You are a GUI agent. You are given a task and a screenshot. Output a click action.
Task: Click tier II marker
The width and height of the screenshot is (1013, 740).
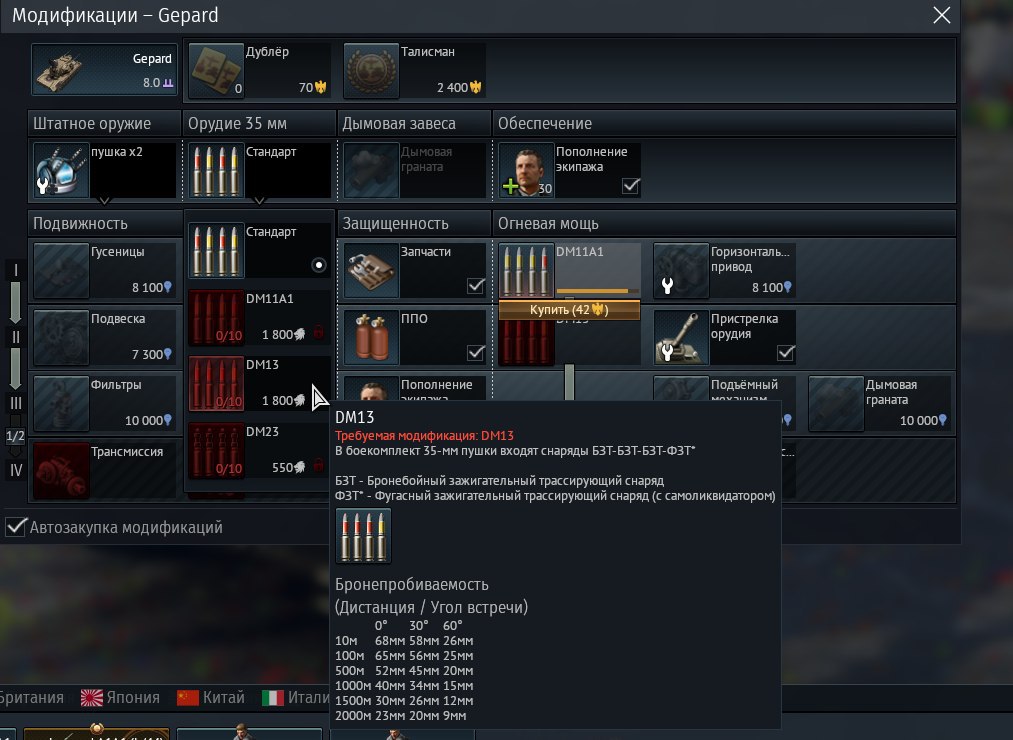pyautogui.click(x=16, y=337)
